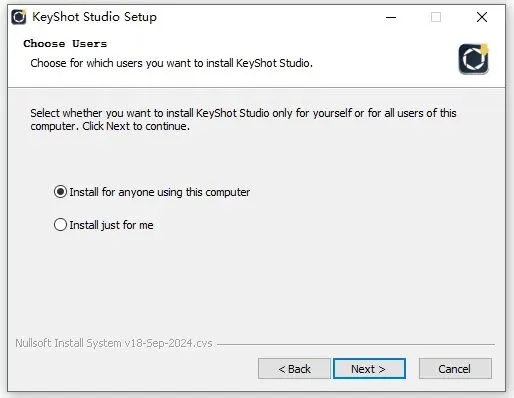Select the 'Install for anyone using this computer' radio
The image size is (514, 398).
(x=60, y=192)
